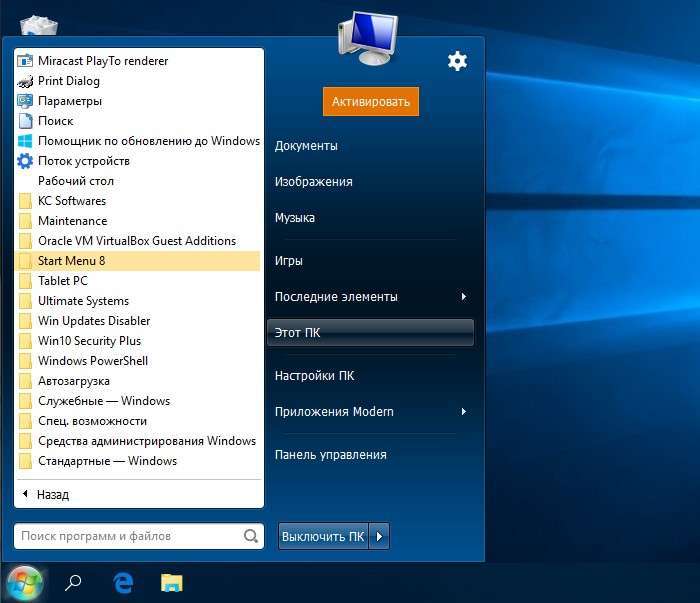
Task: Open the Oracle VM VirtualBox Guest Additions folder
Action: 138,241
